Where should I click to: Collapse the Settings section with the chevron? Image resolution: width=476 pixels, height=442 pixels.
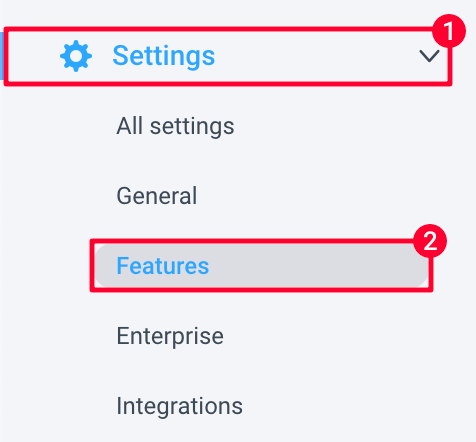(429, 56)
